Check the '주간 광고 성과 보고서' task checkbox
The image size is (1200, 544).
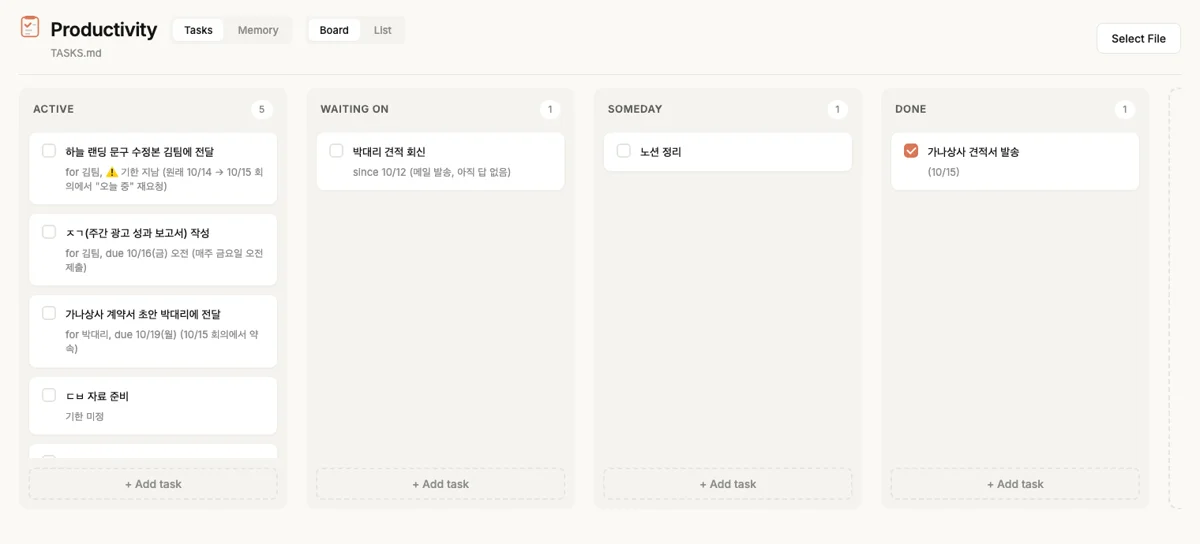point(49,232)
